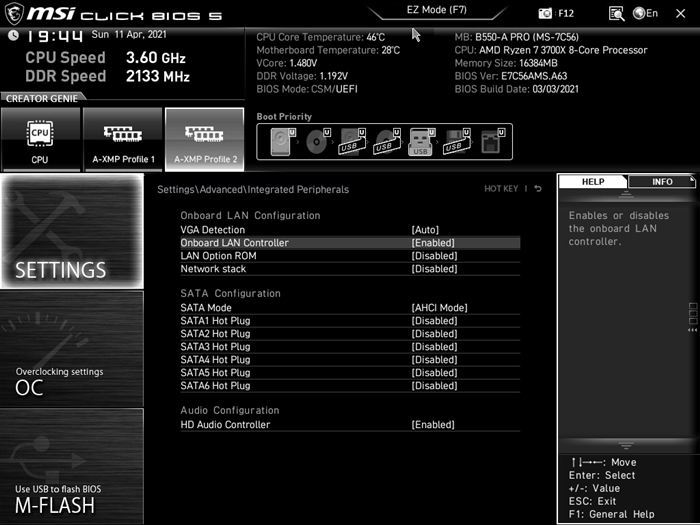Click the DDR Speed 2133 MHz value

158,76
